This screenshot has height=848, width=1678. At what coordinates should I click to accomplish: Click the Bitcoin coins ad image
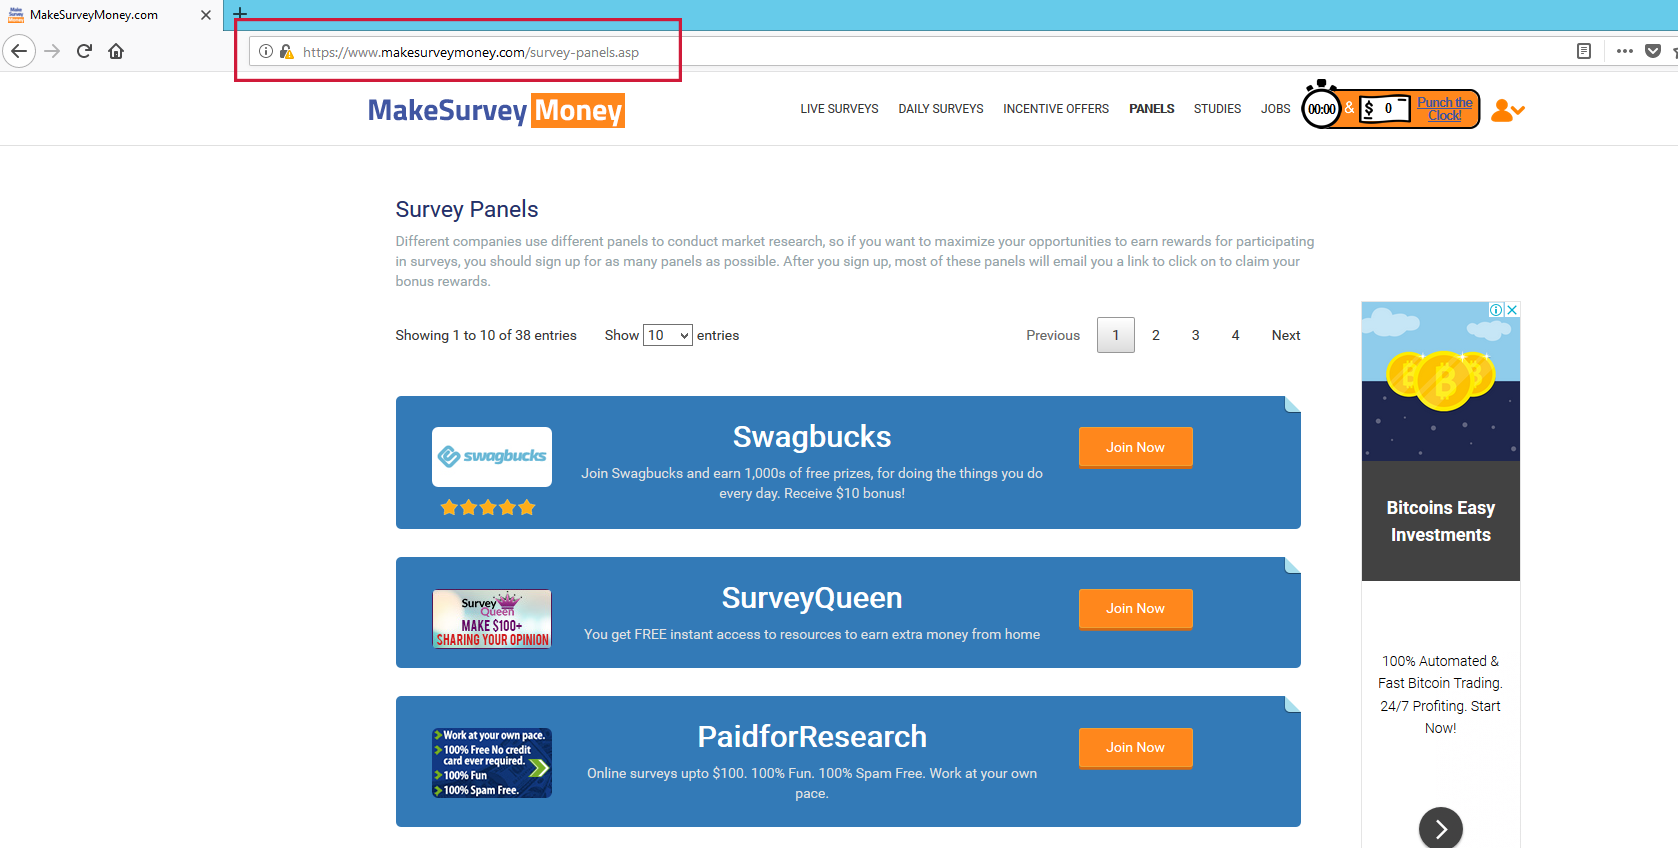[1441, 381]
